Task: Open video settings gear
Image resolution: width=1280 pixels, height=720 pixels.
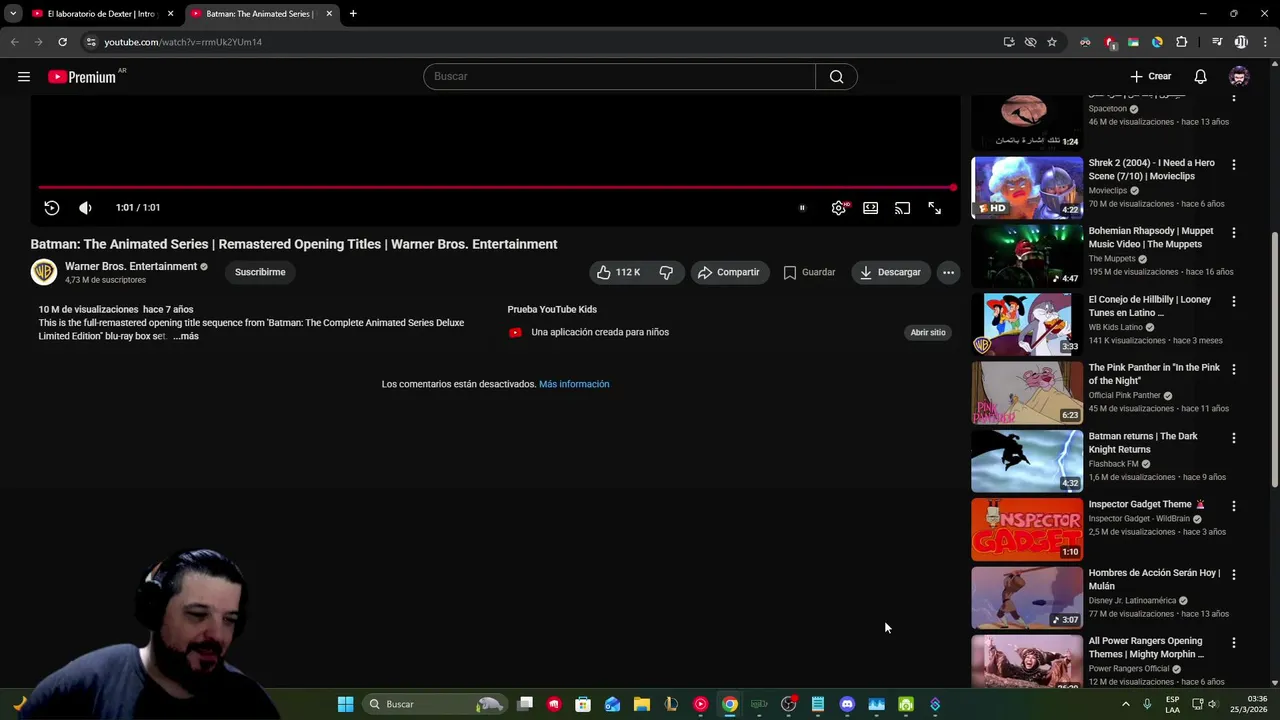Action: (x=839, y=208)
